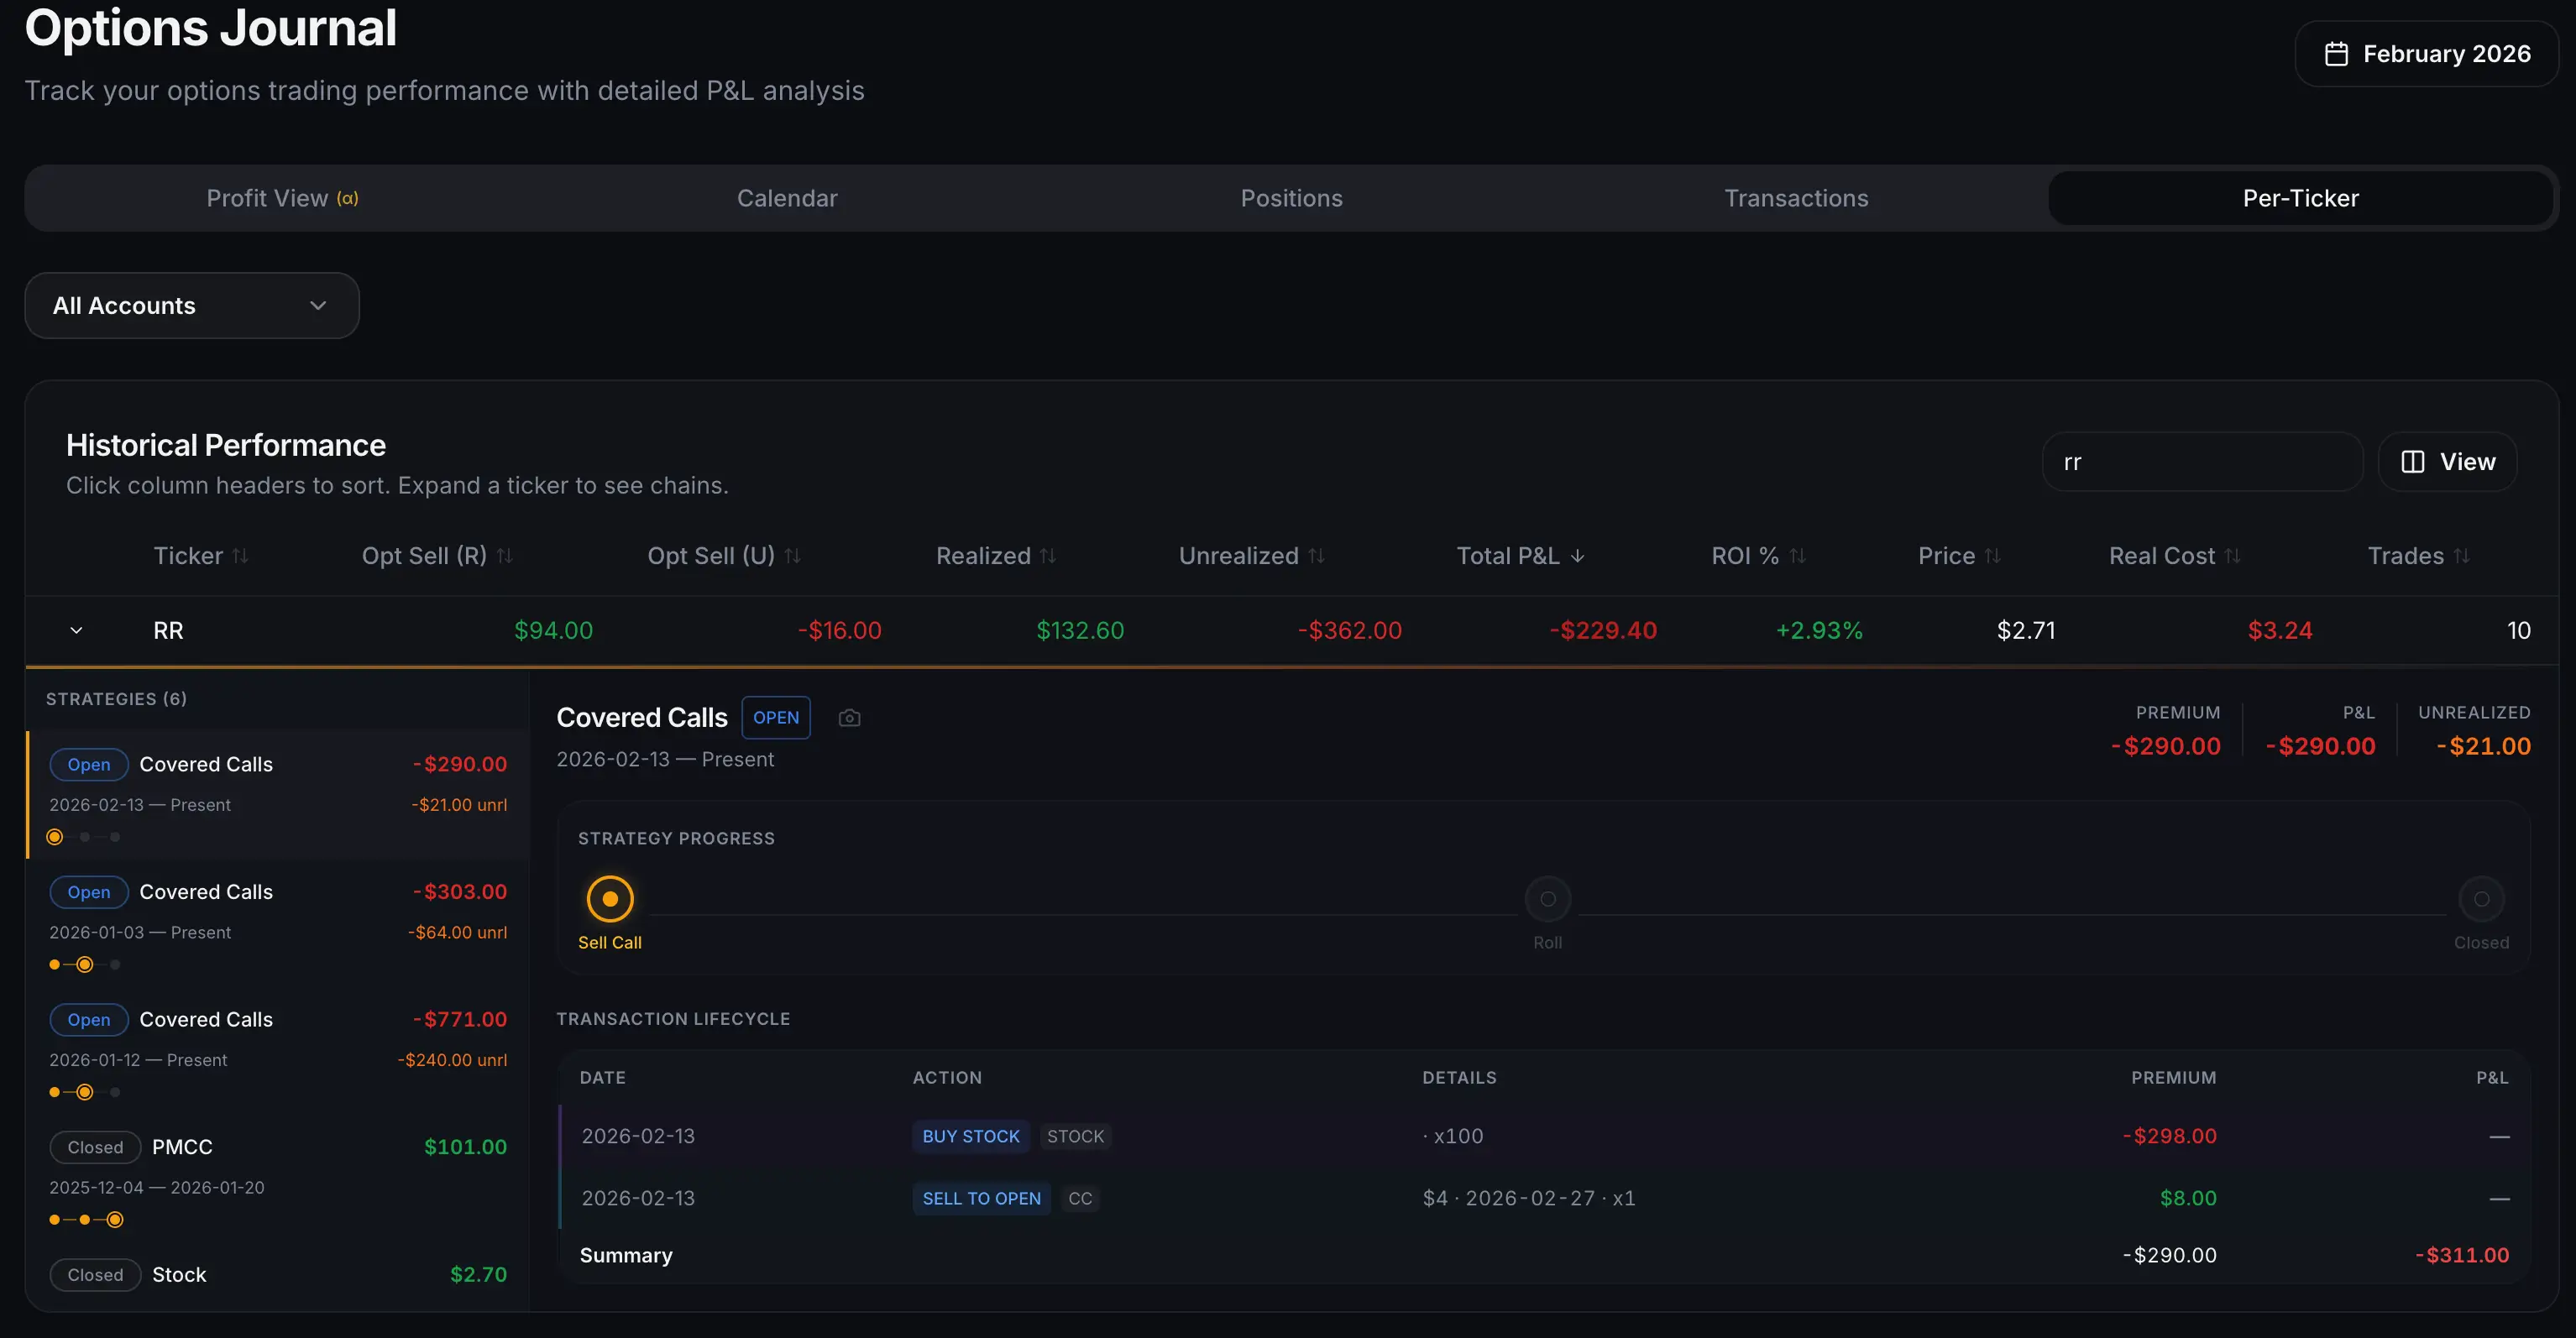The width and height of the screenshot is (2576, 1338).
Task: Open the View columns button
Action: pyautogui.click(x=2447, y=462)
